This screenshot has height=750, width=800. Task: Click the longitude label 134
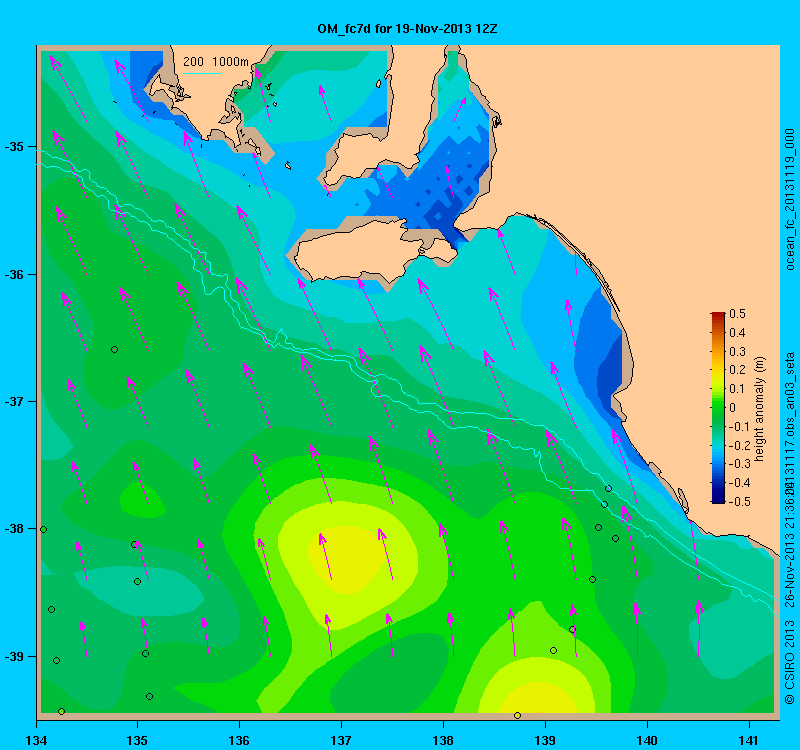click(x=36, y=740)
